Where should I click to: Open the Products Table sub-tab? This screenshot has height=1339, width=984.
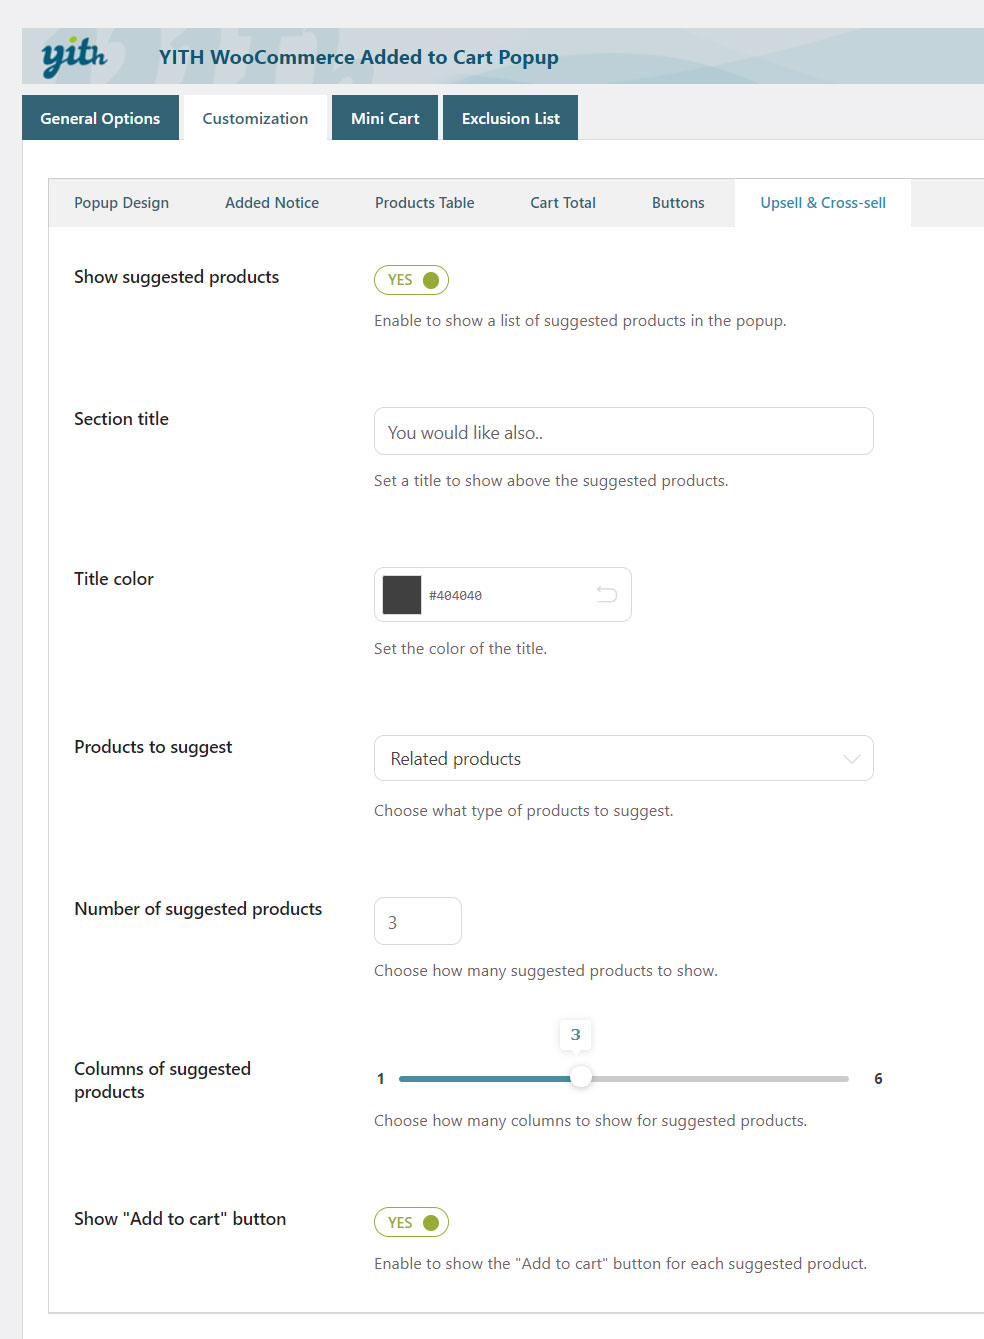(x=424, y=203)
